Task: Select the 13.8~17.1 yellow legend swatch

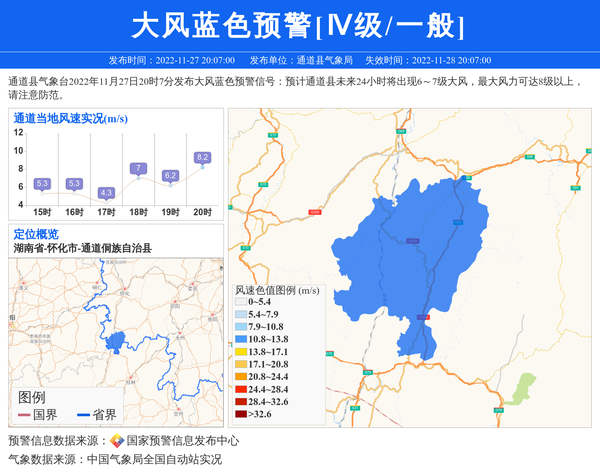Action: coord(241,352)
